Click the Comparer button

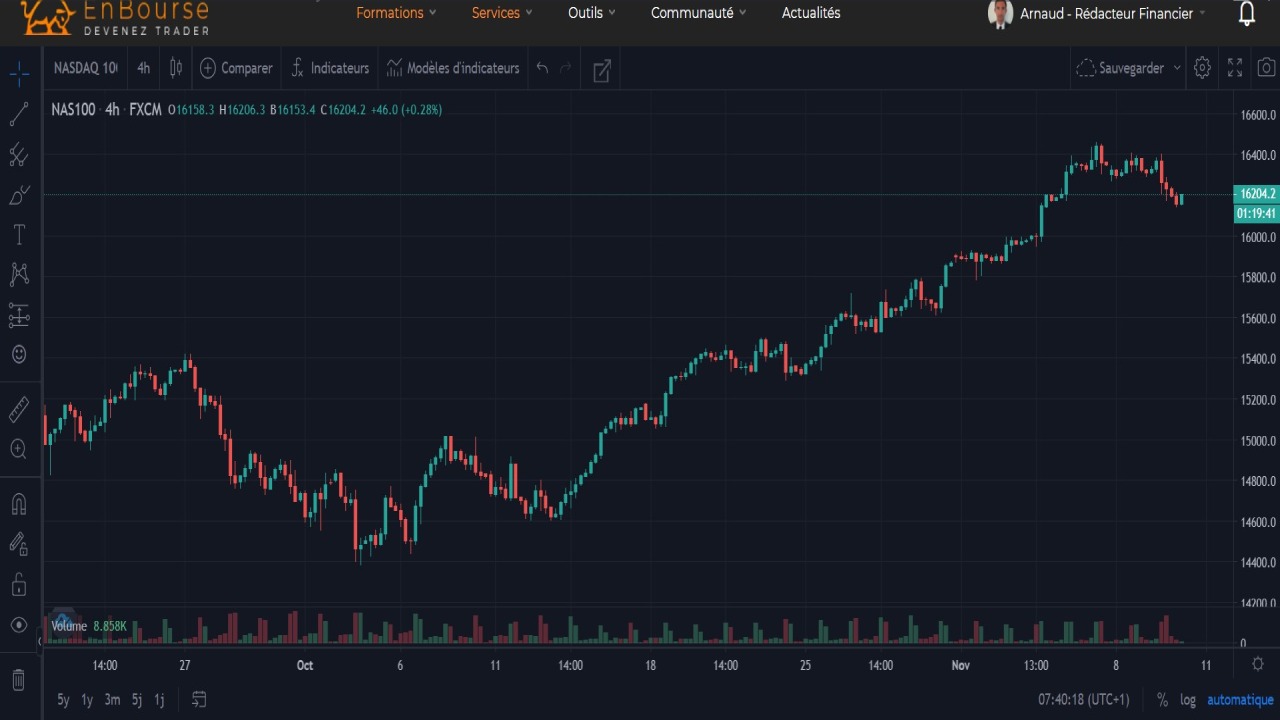click(236, 68)
